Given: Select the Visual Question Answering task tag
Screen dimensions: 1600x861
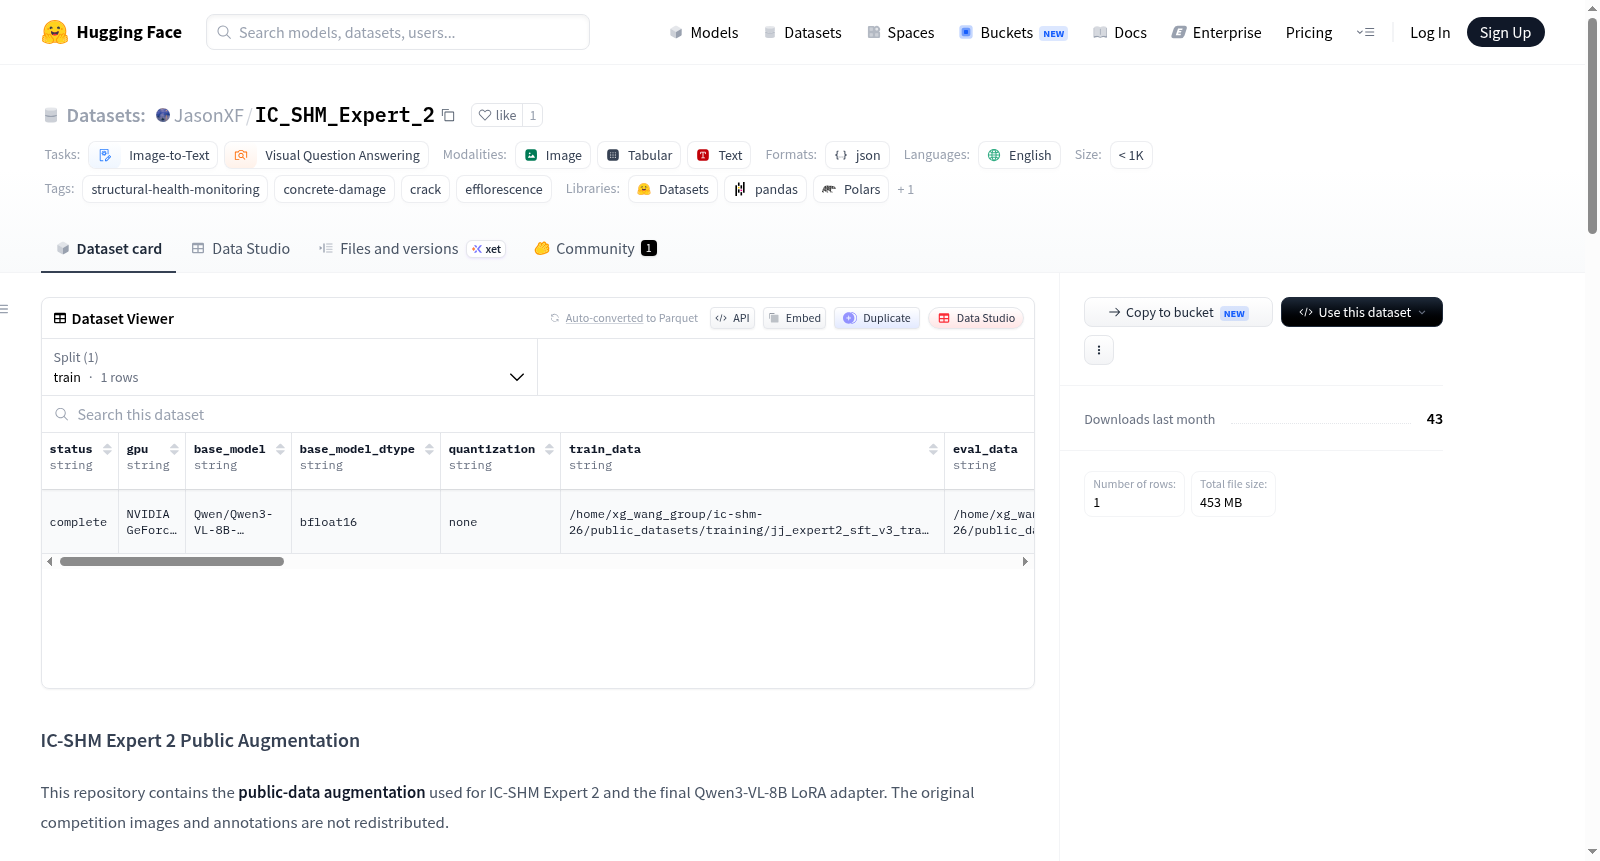Looking at the screenshot, I should coord(326,155).
